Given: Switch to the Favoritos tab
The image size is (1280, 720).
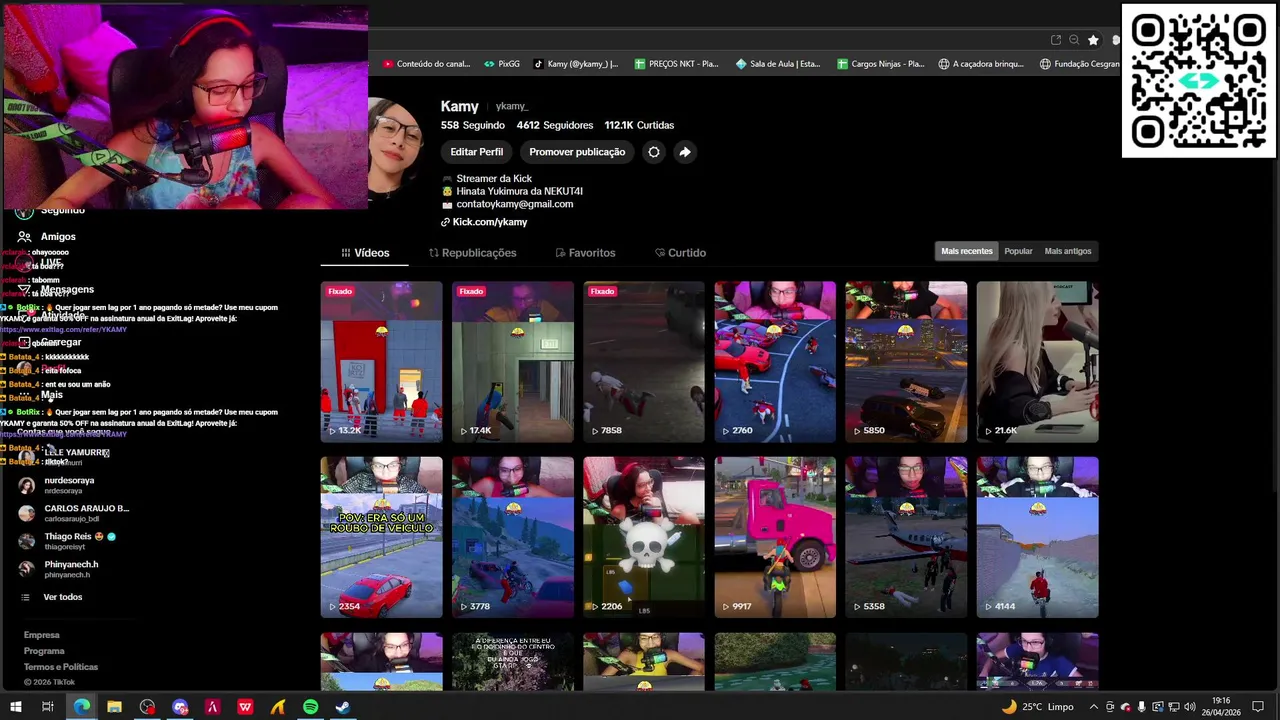Looking at the screenshot, I should [585, 253].
